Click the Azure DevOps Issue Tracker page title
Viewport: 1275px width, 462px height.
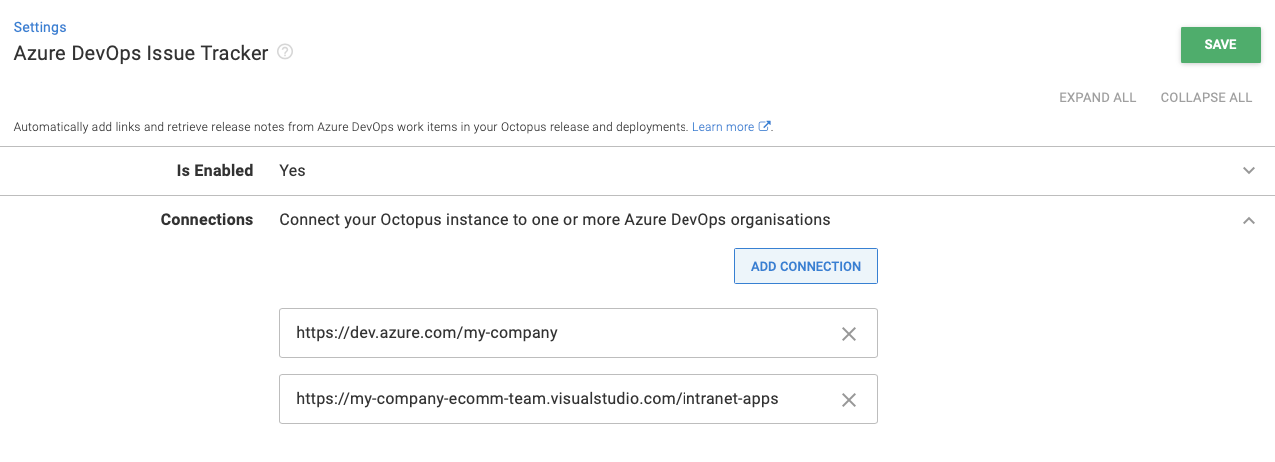pyautogui.click(x=141, y=54)
